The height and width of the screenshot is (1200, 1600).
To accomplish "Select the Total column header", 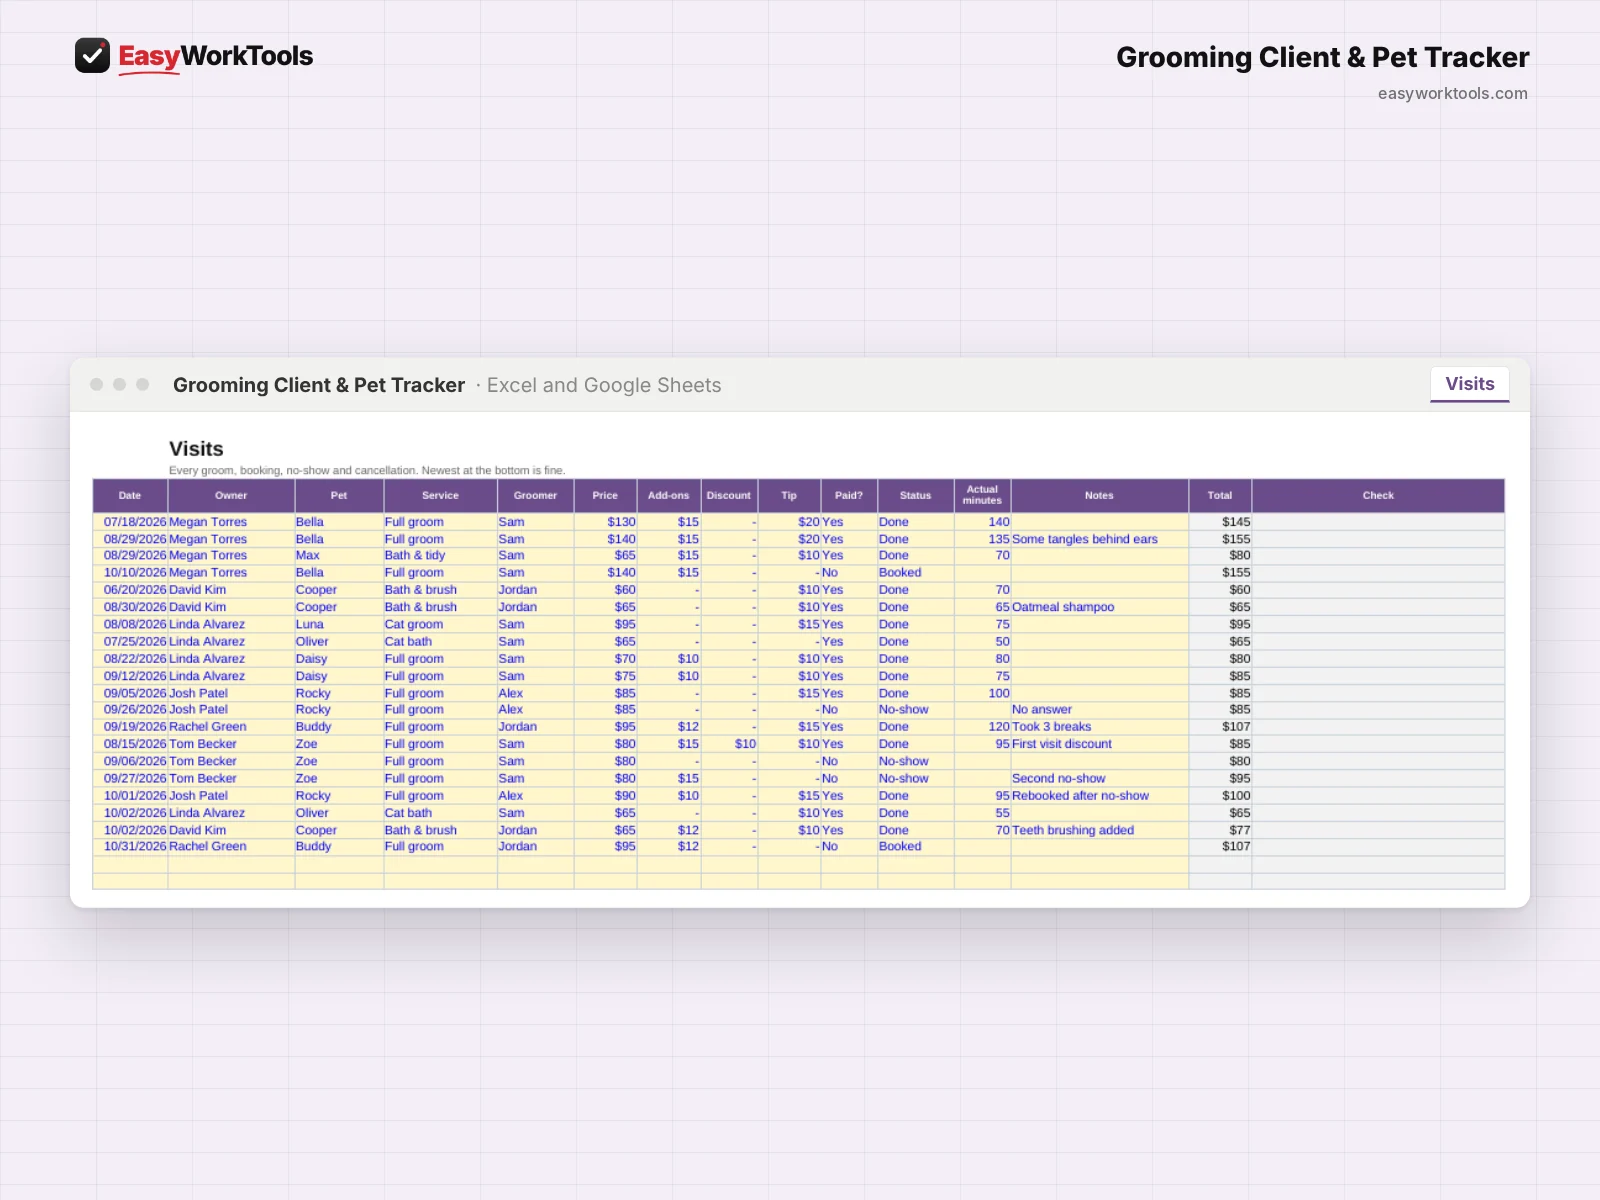I will click(x=1220, y=496).
